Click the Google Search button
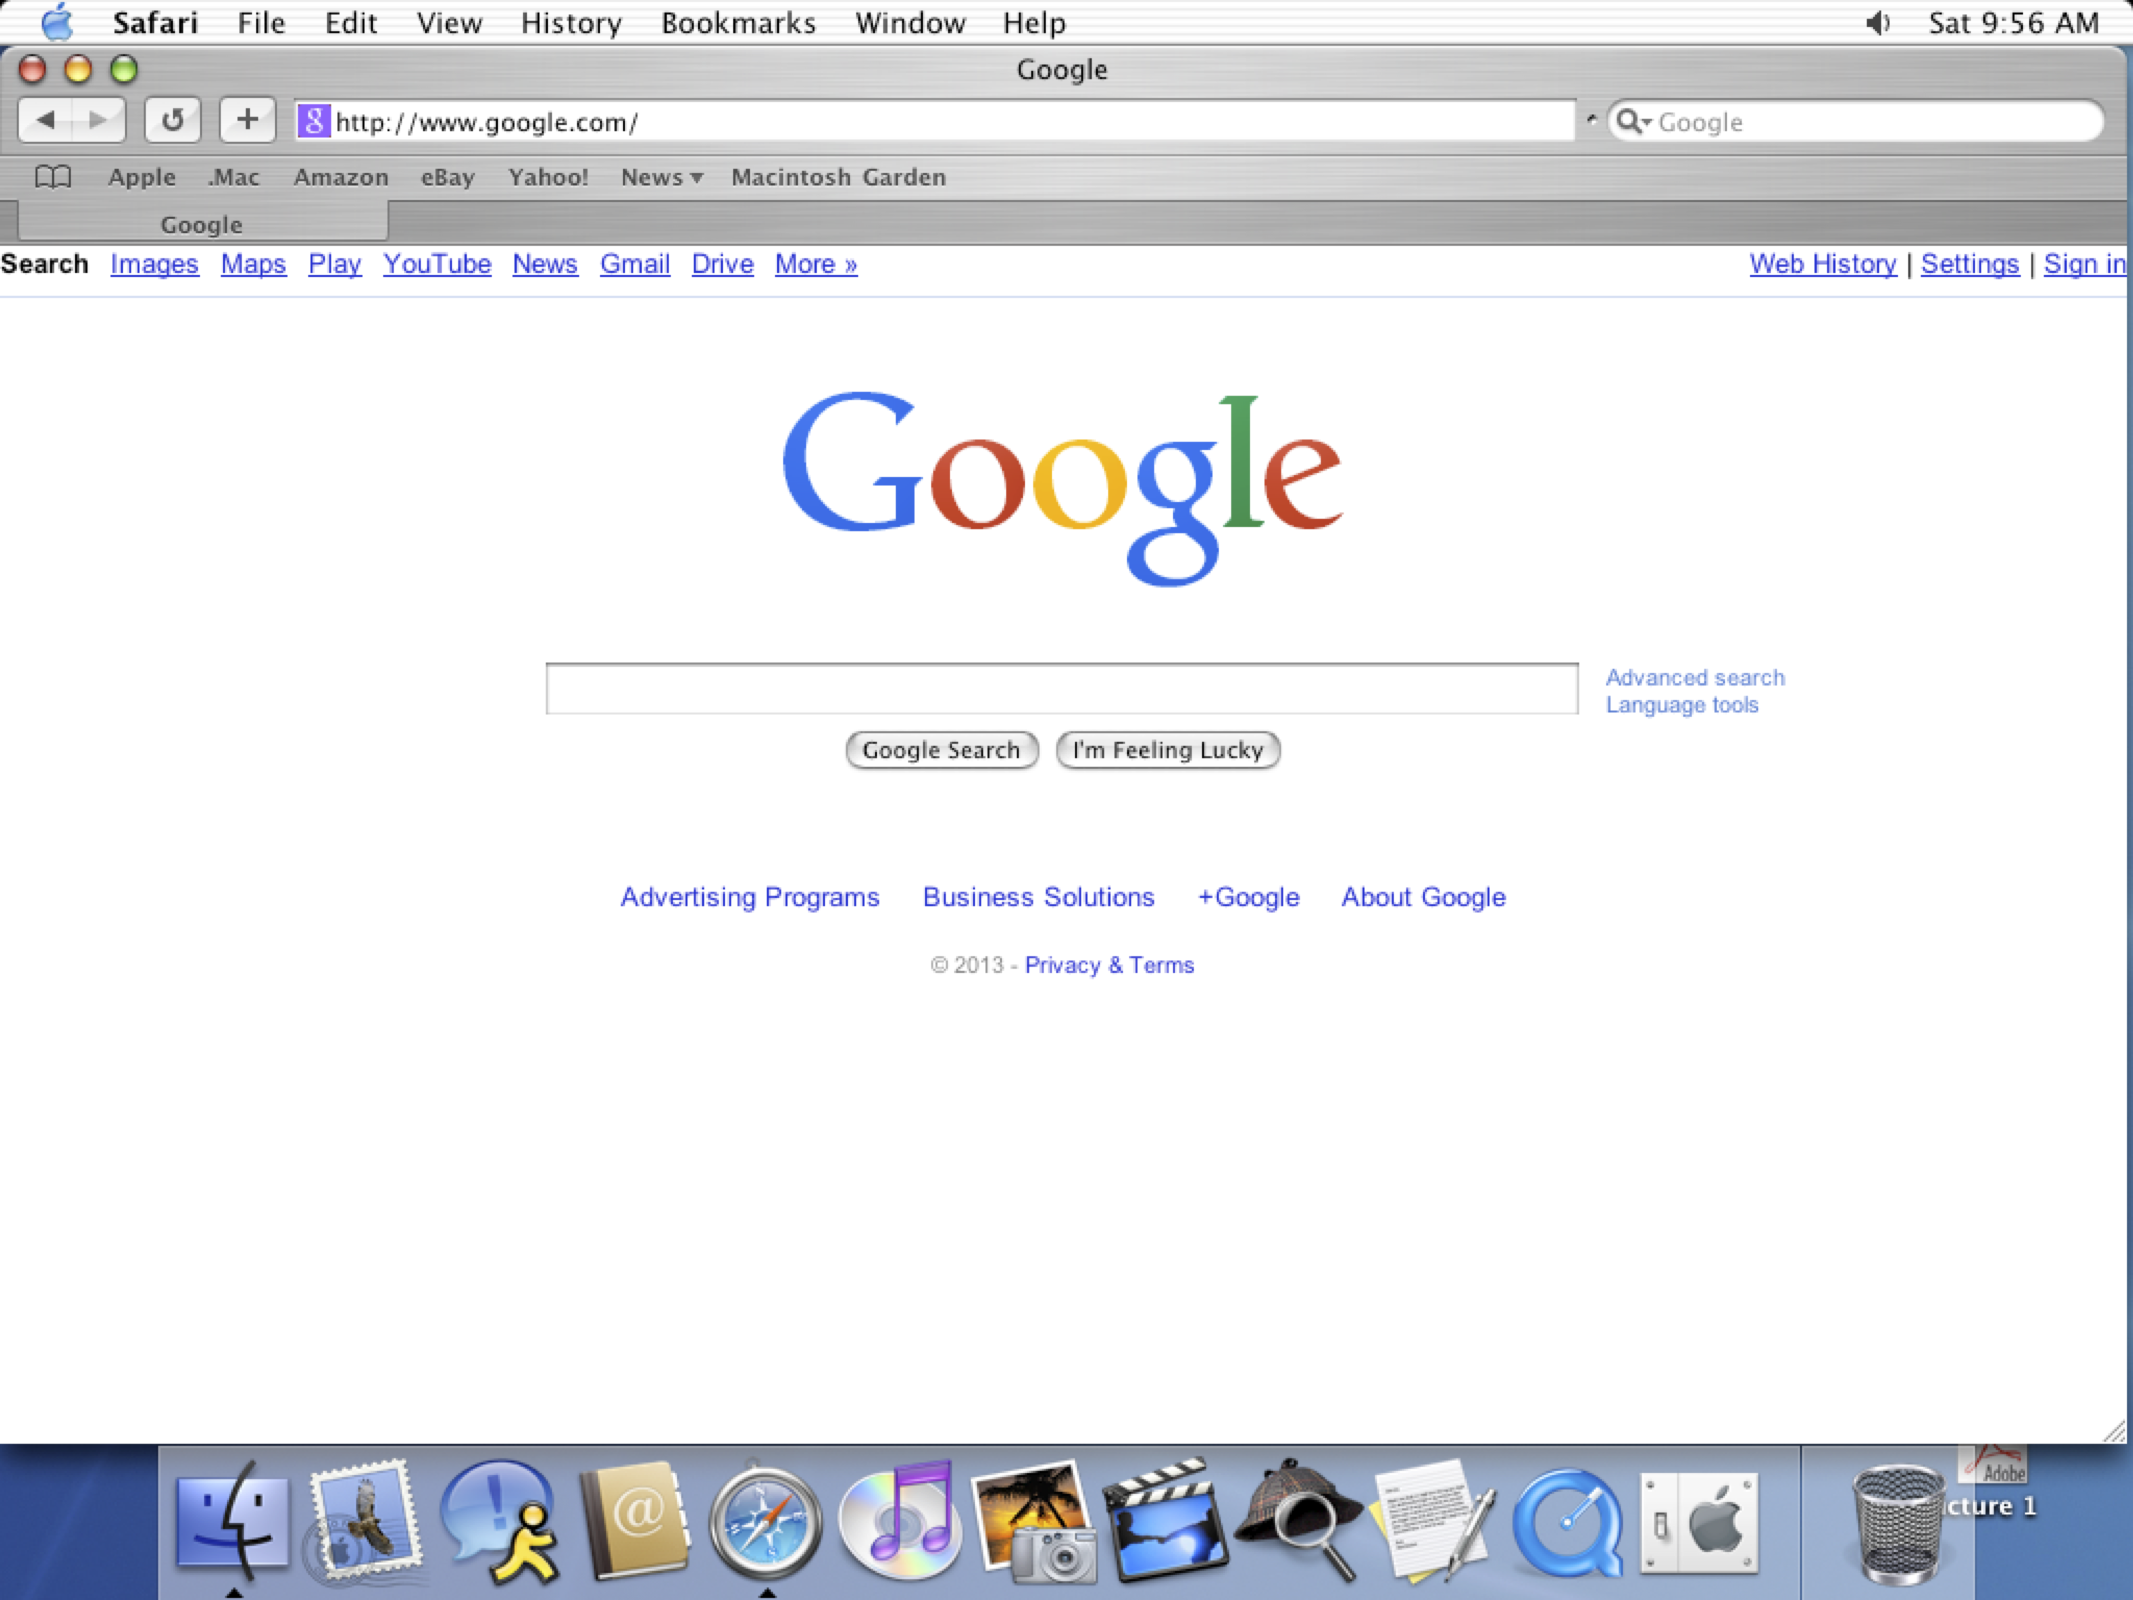 [x=942, y=750]
